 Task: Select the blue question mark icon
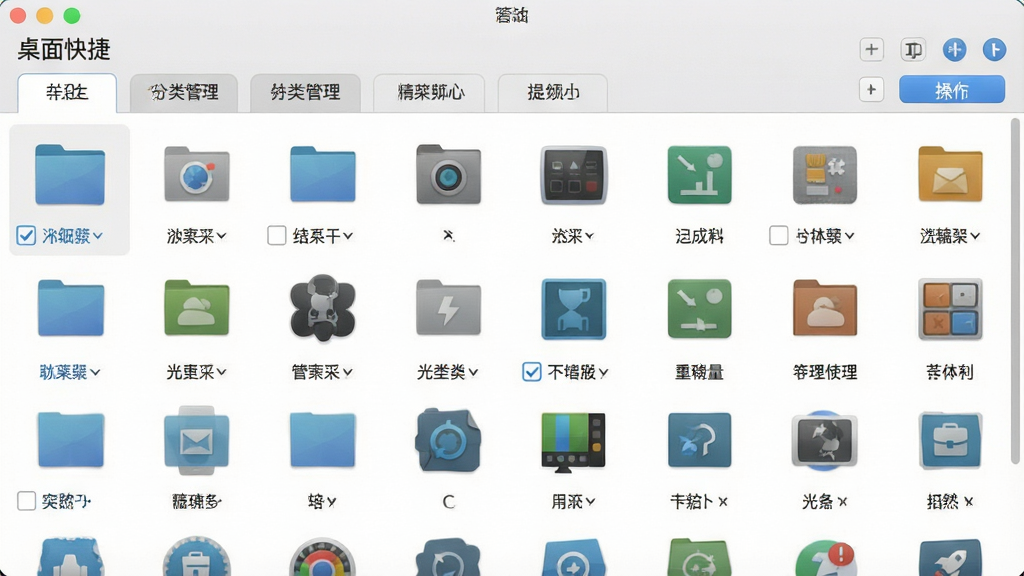pos(699,440)
